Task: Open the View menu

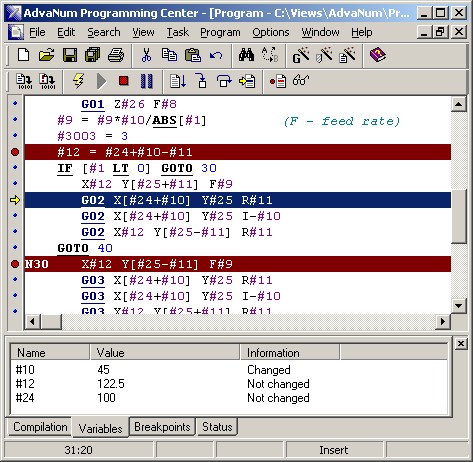Action: [143, 32]
